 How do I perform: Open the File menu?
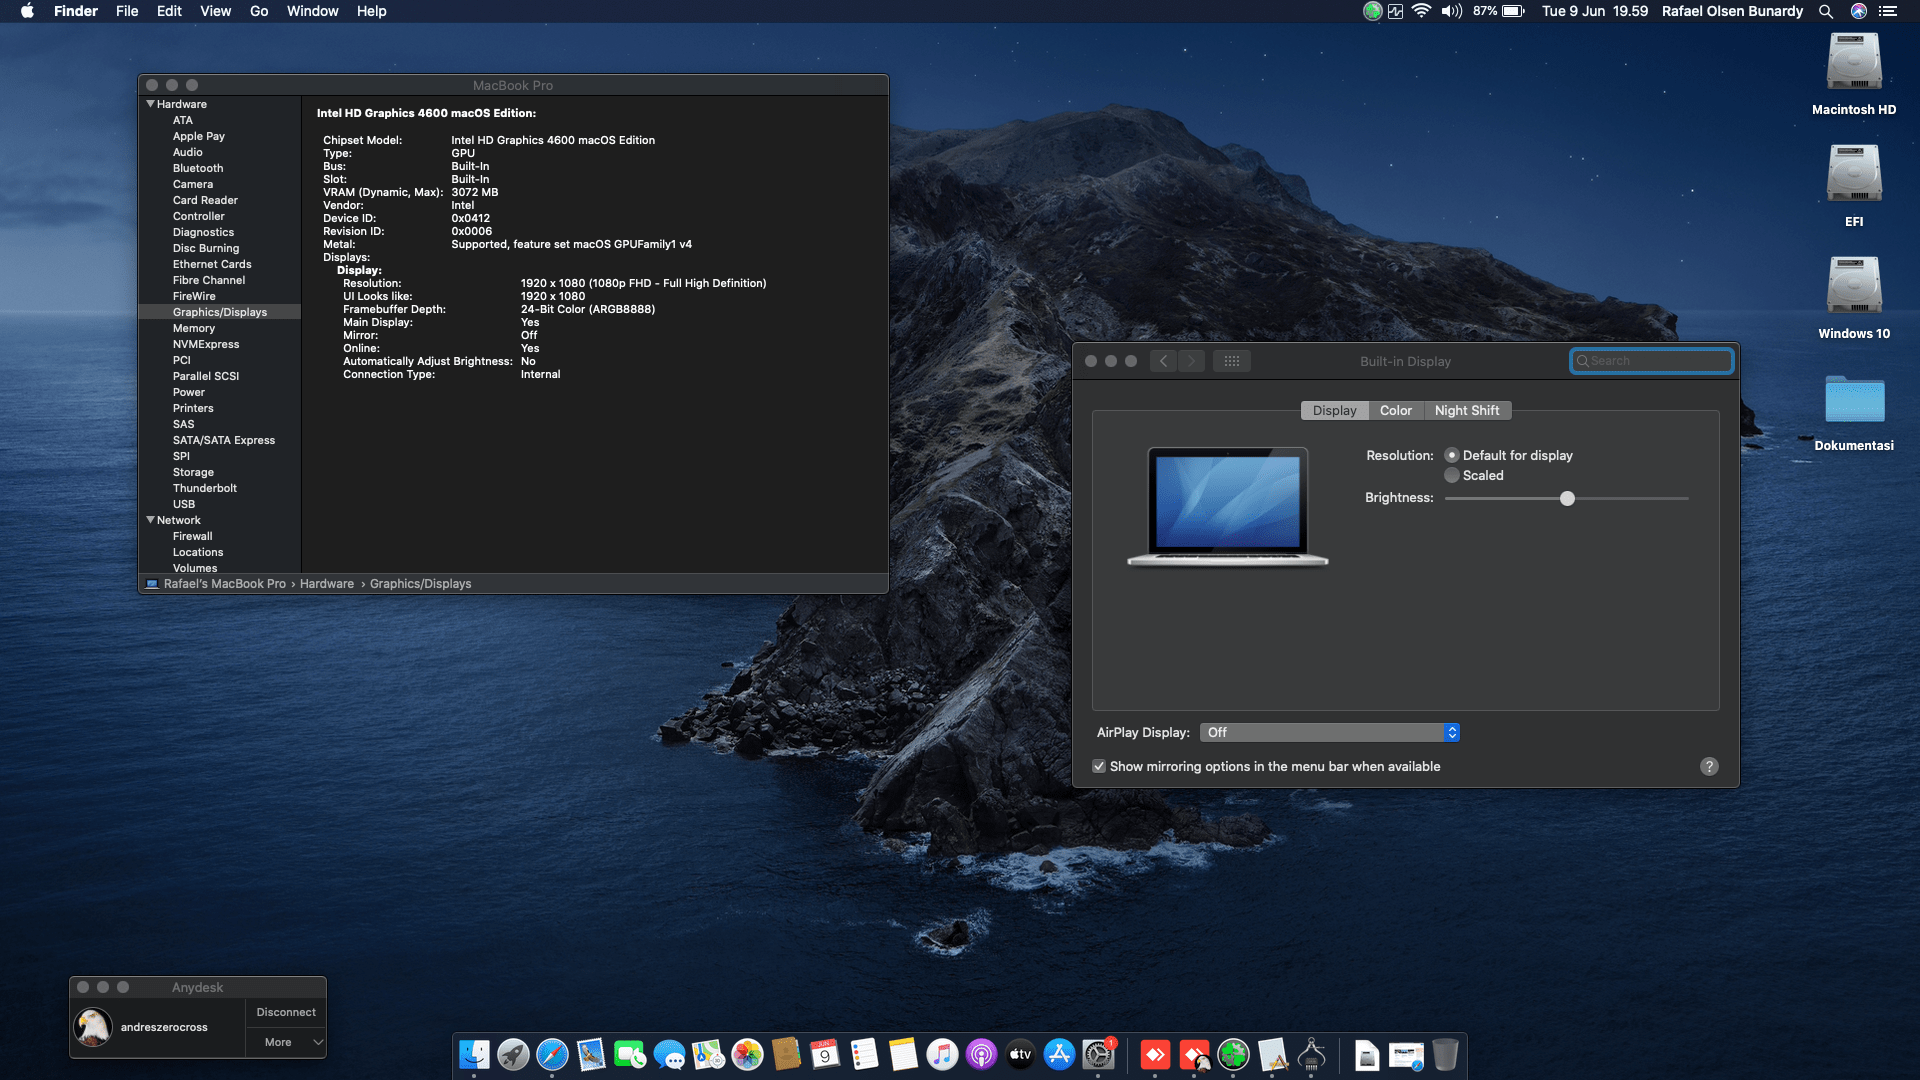[127, 11]
